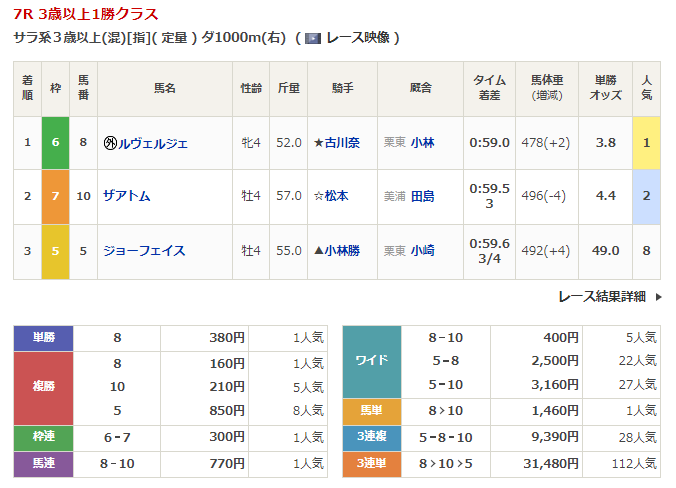
Task: Click the race video camera icon
Action: pos(313,39)
